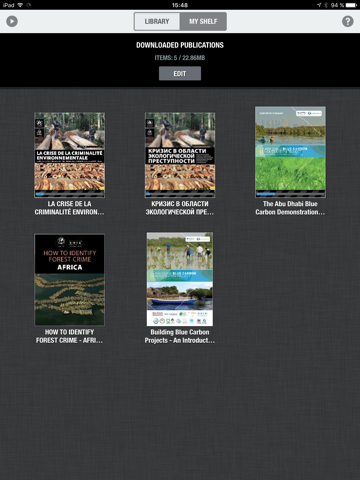The image size is (360, 480).
Task: Select the My Shelf tab
Action: 203,21
